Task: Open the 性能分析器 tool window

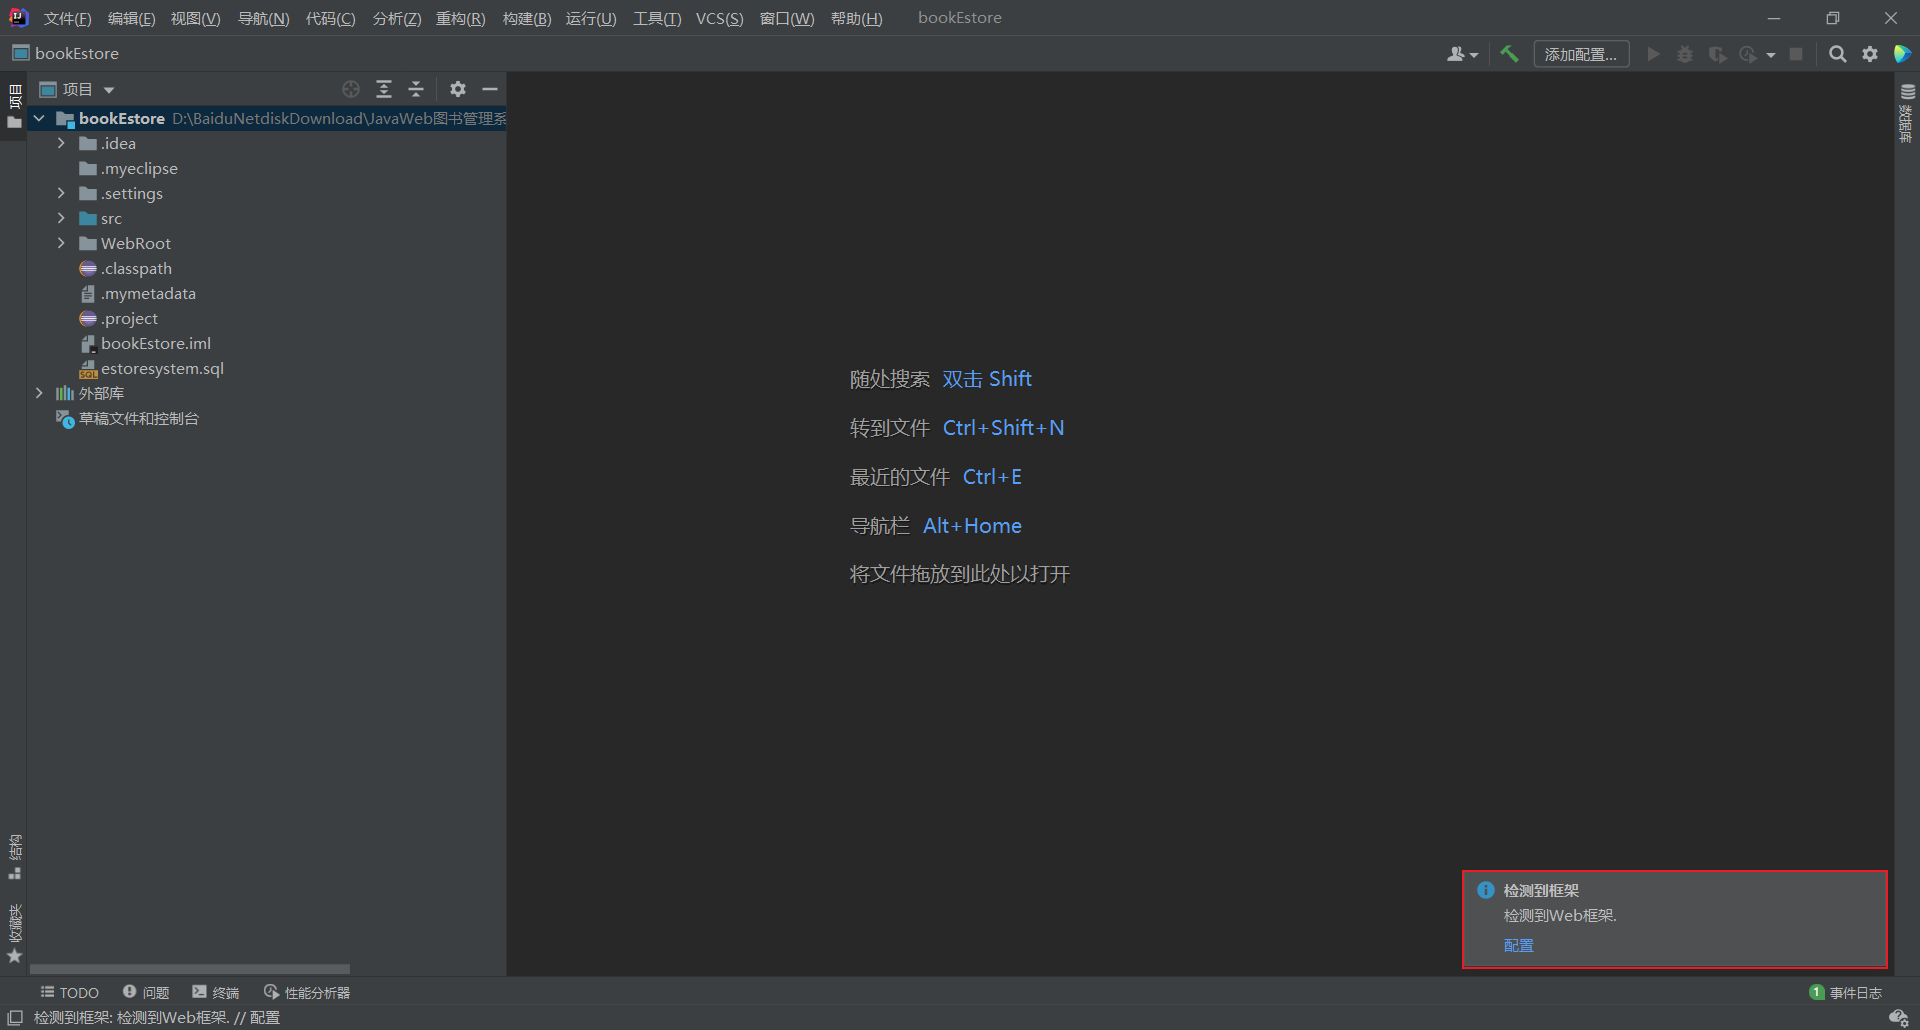Action: tap(307, 992)
